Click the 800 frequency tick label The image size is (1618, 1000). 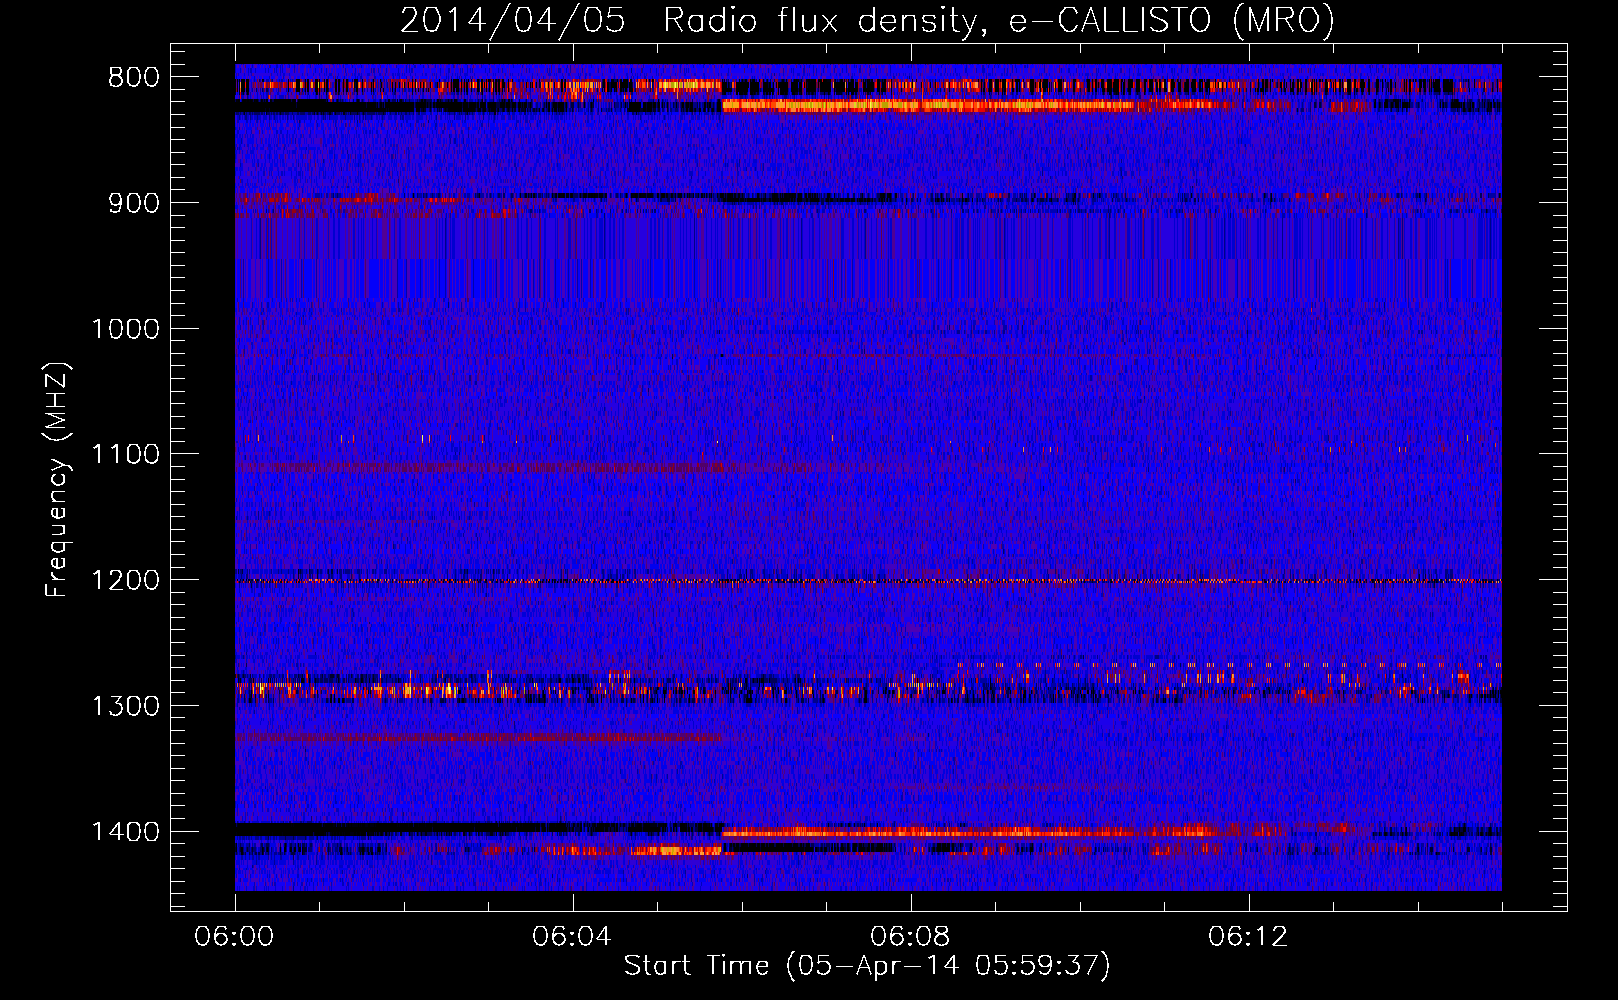[134, 78]
